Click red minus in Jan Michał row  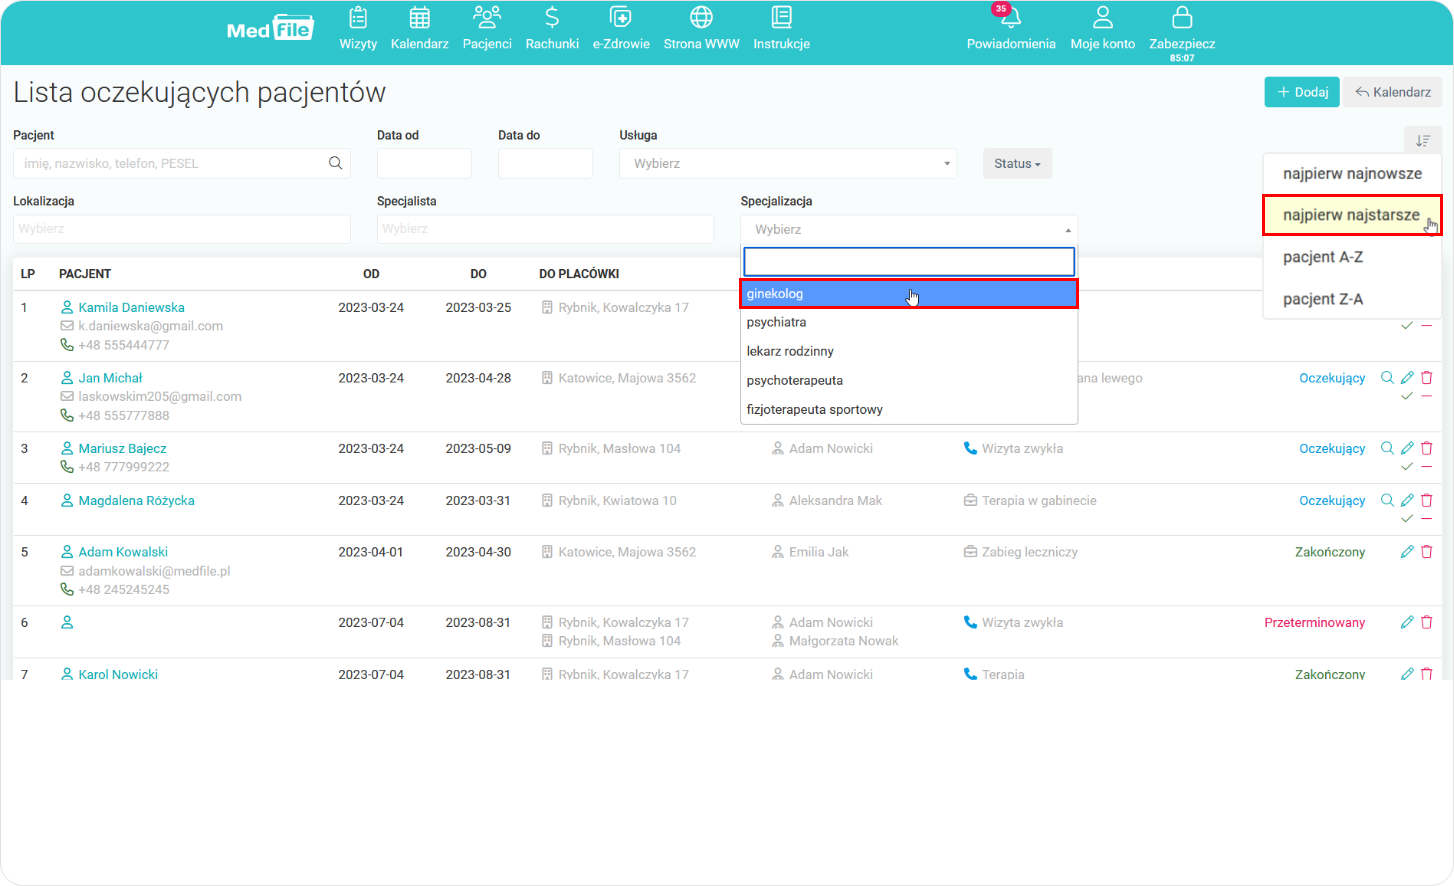point(1427,396)
